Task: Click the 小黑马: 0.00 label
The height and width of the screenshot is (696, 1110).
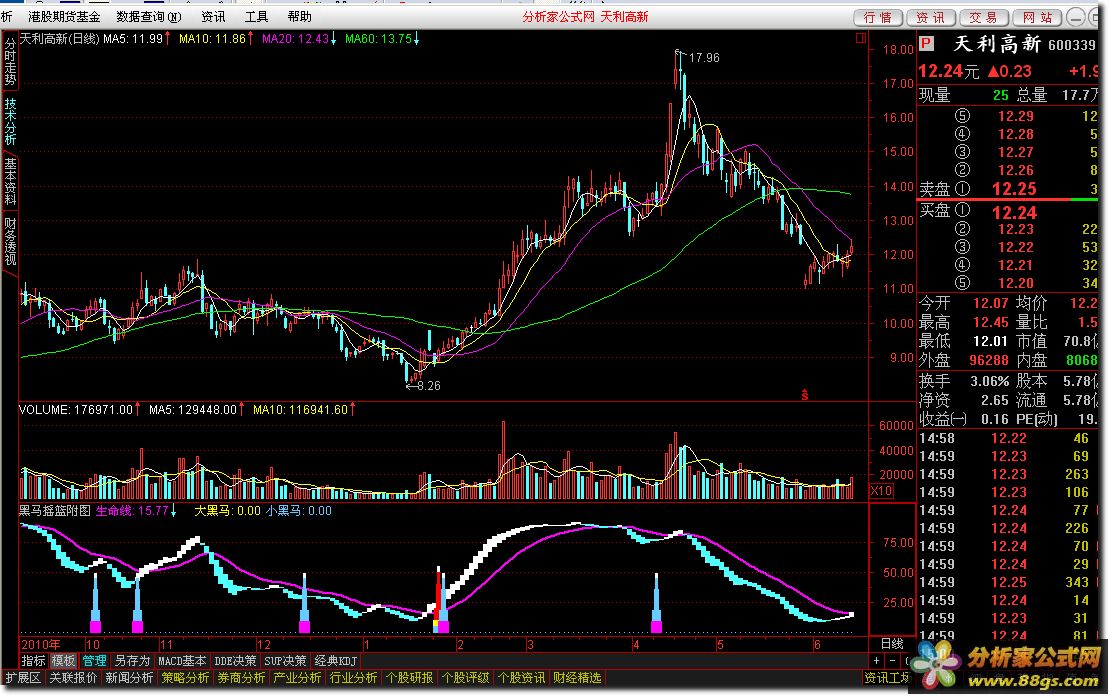Action: [x=298, y=510]
